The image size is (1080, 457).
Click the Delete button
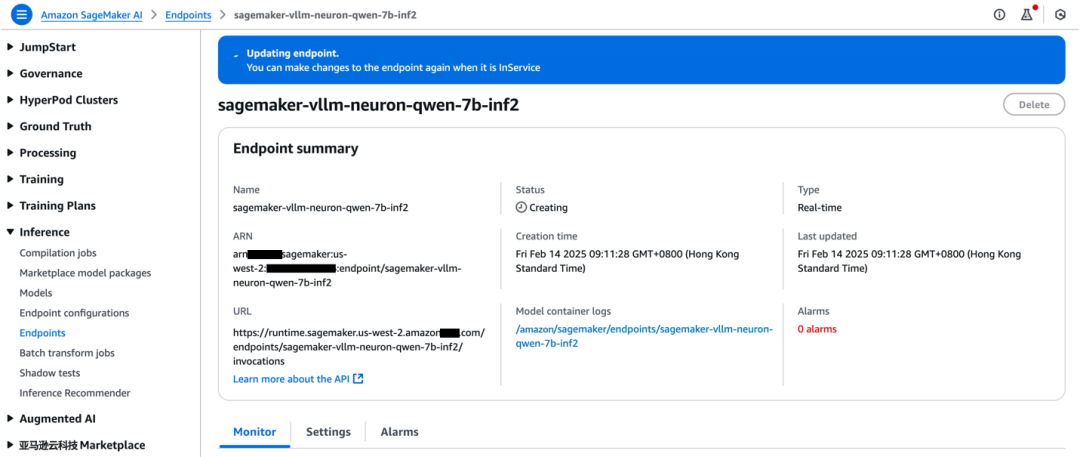click(1034, 105)
